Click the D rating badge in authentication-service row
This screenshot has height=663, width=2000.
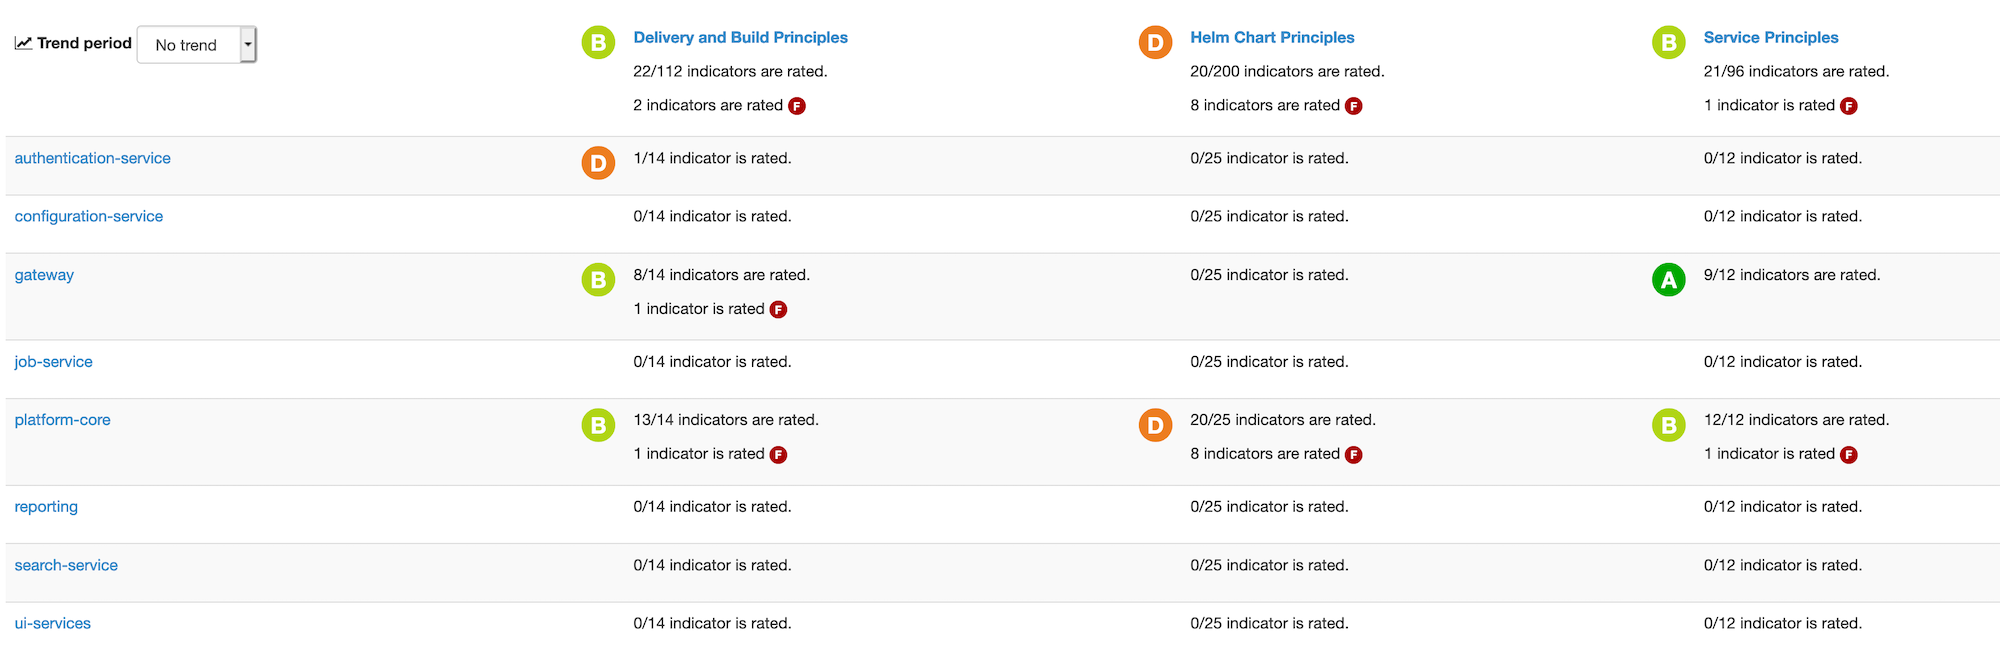point(598,163)
